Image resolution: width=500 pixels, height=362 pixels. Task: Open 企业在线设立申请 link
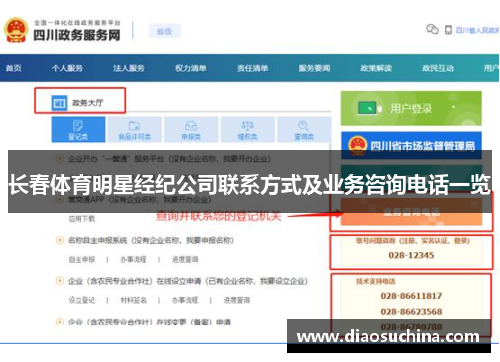pyautogui.click(x=187, y=281)
